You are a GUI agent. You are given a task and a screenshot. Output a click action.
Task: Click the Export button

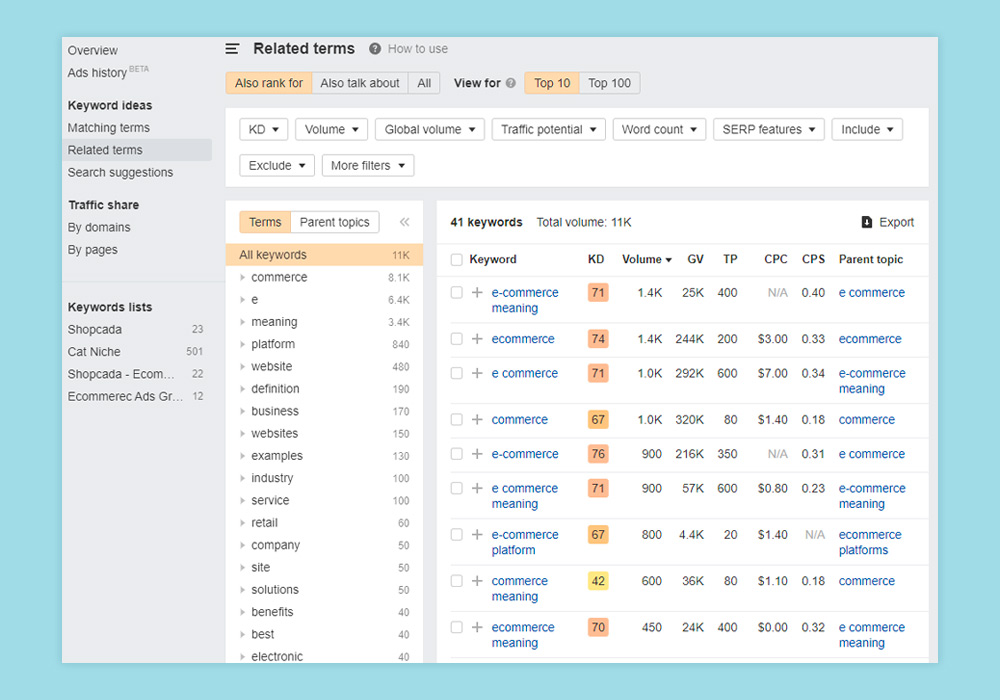(x=888, y=222)
